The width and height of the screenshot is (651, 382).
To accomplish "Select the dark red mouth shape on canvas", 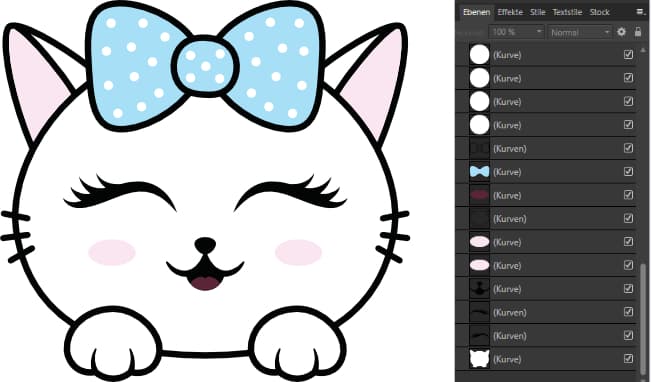I will 205,284.
